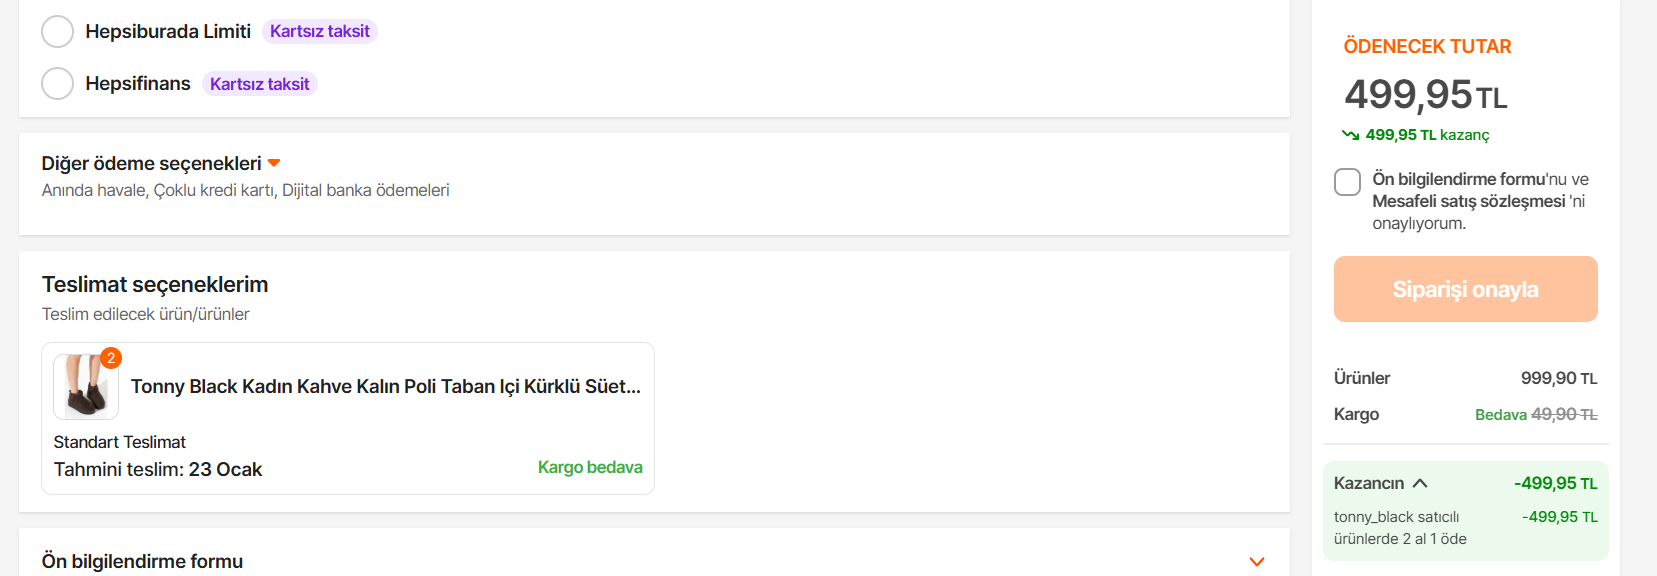The image size is (1657, 576).
Task: Tick the sales agreement approval checkbox
Action: point(1347,182)
